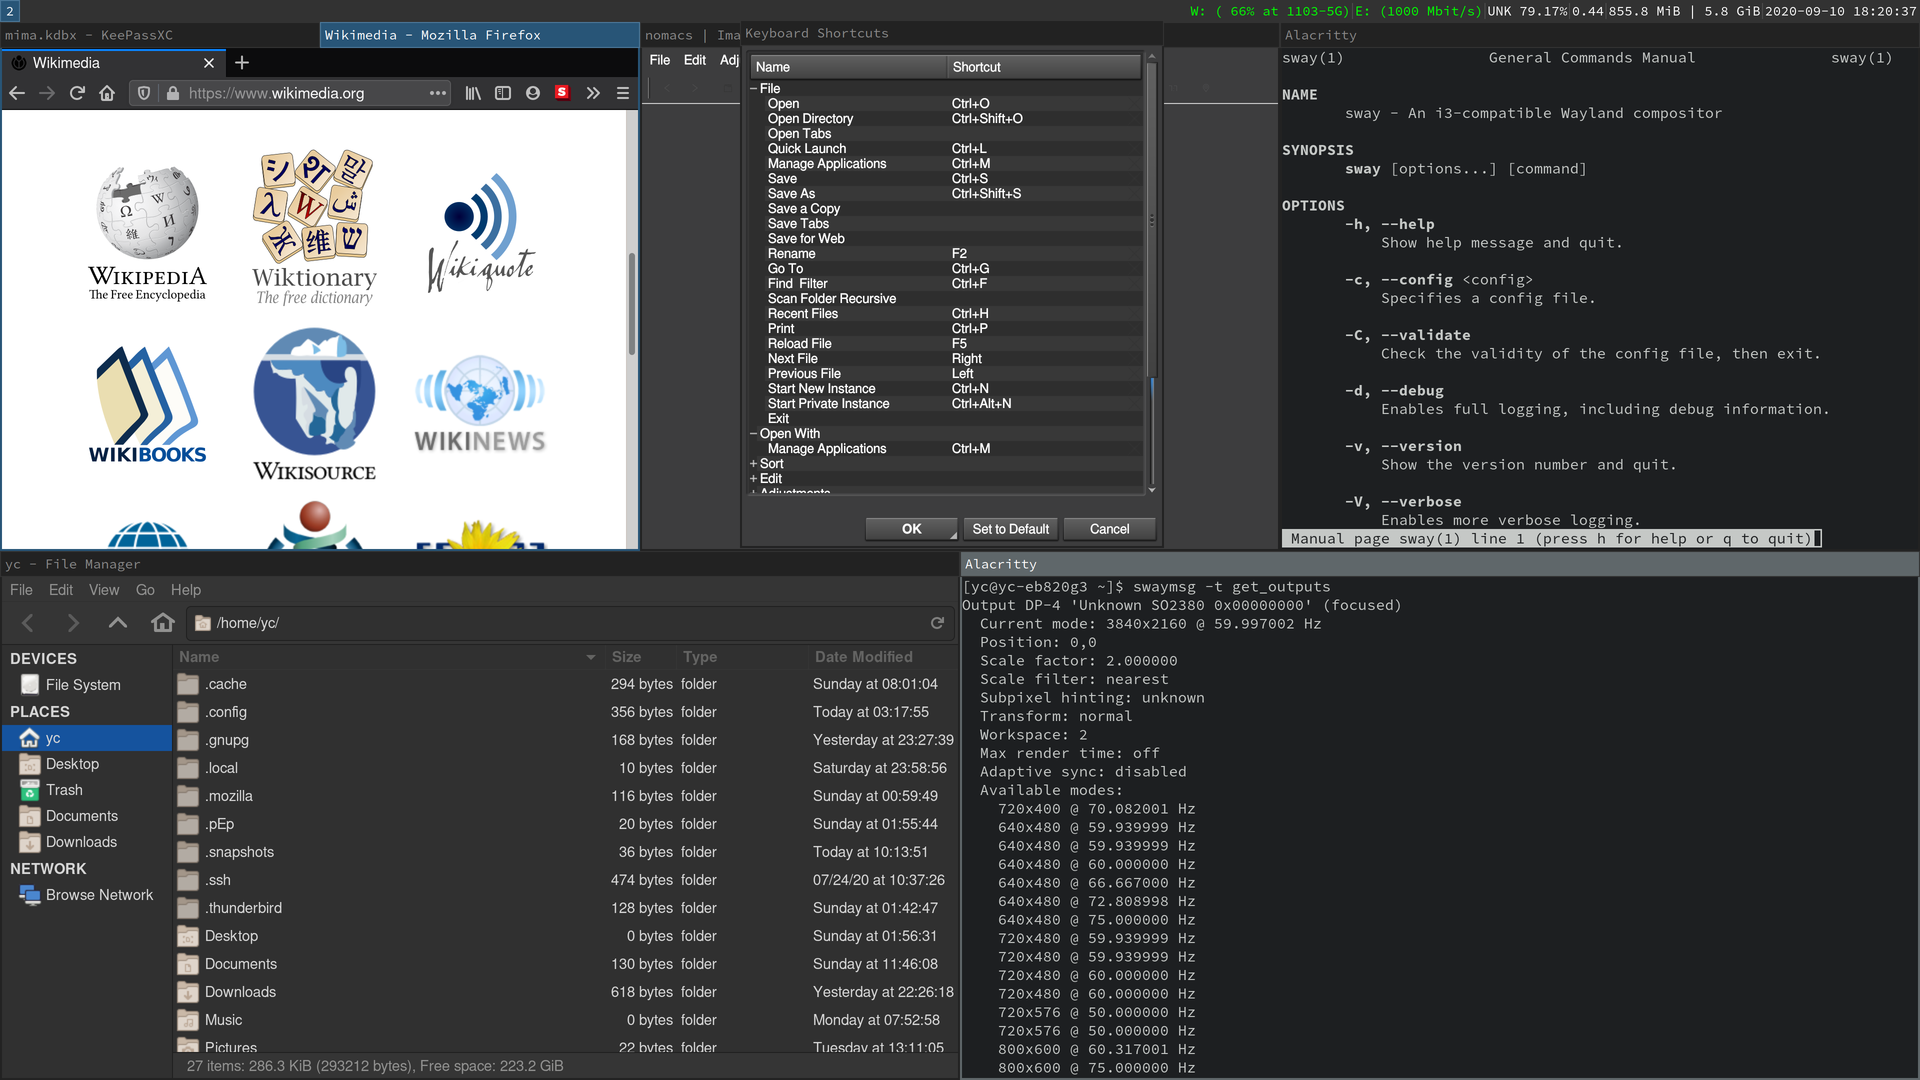Select the Find Filter shortcut field
The height and width of the screenshot is (1080, 1920).
coord(1042,284)
